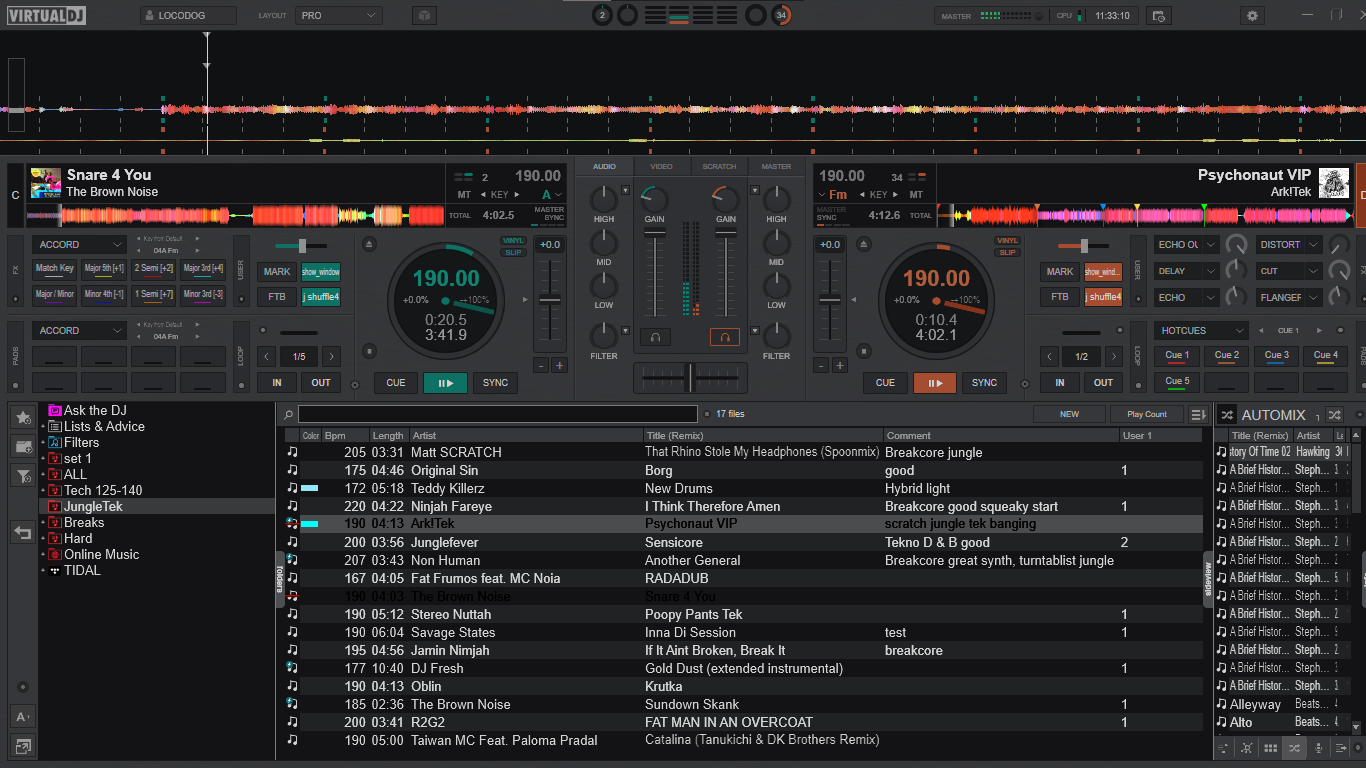The width and height of the screenshot is (1366, 768).
Task: Stop the left deck with the square button
Action: tap(369, 351)
